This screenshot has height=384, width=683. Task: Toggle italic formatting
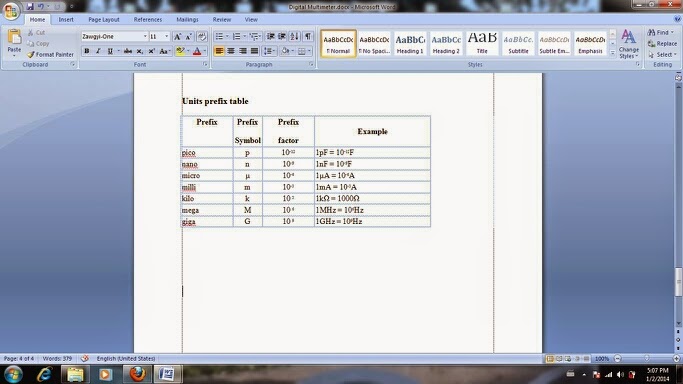coord(98,51)
